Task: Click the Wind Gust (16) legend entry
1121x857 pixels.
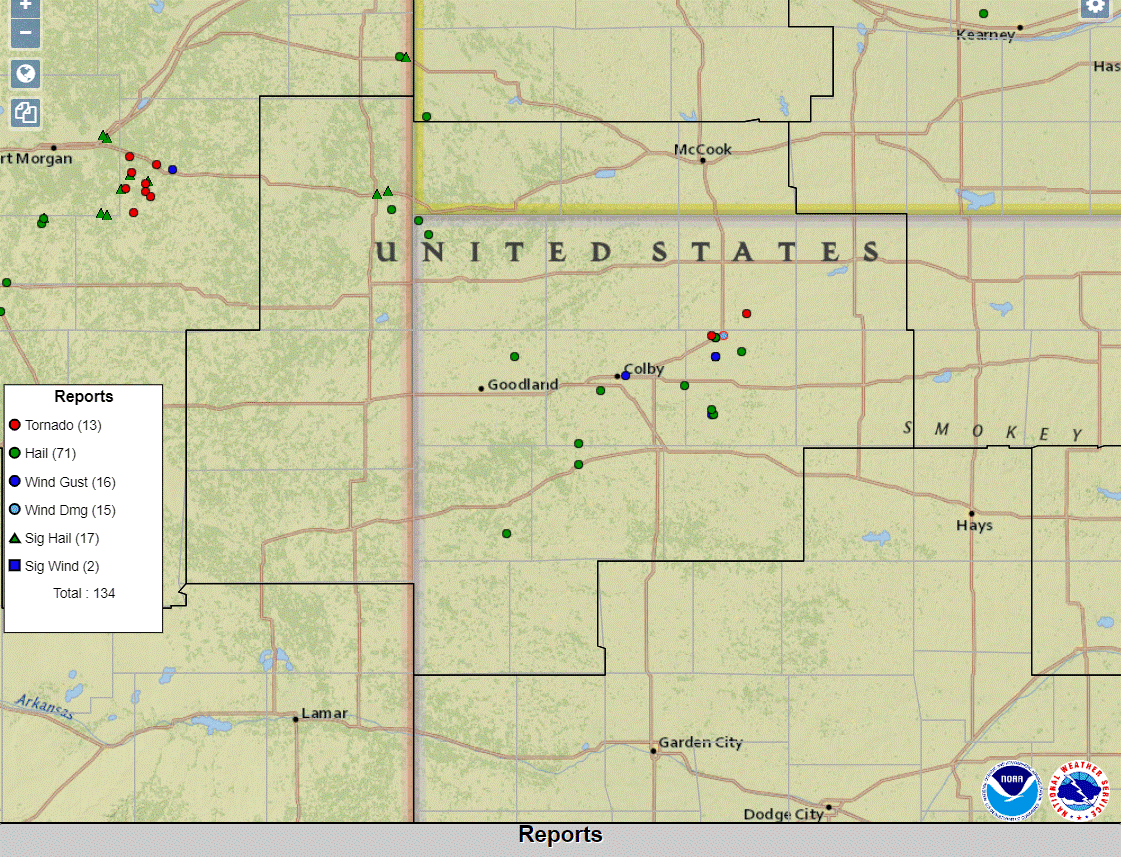Action: pyautogui.click(x=62, y=482)
